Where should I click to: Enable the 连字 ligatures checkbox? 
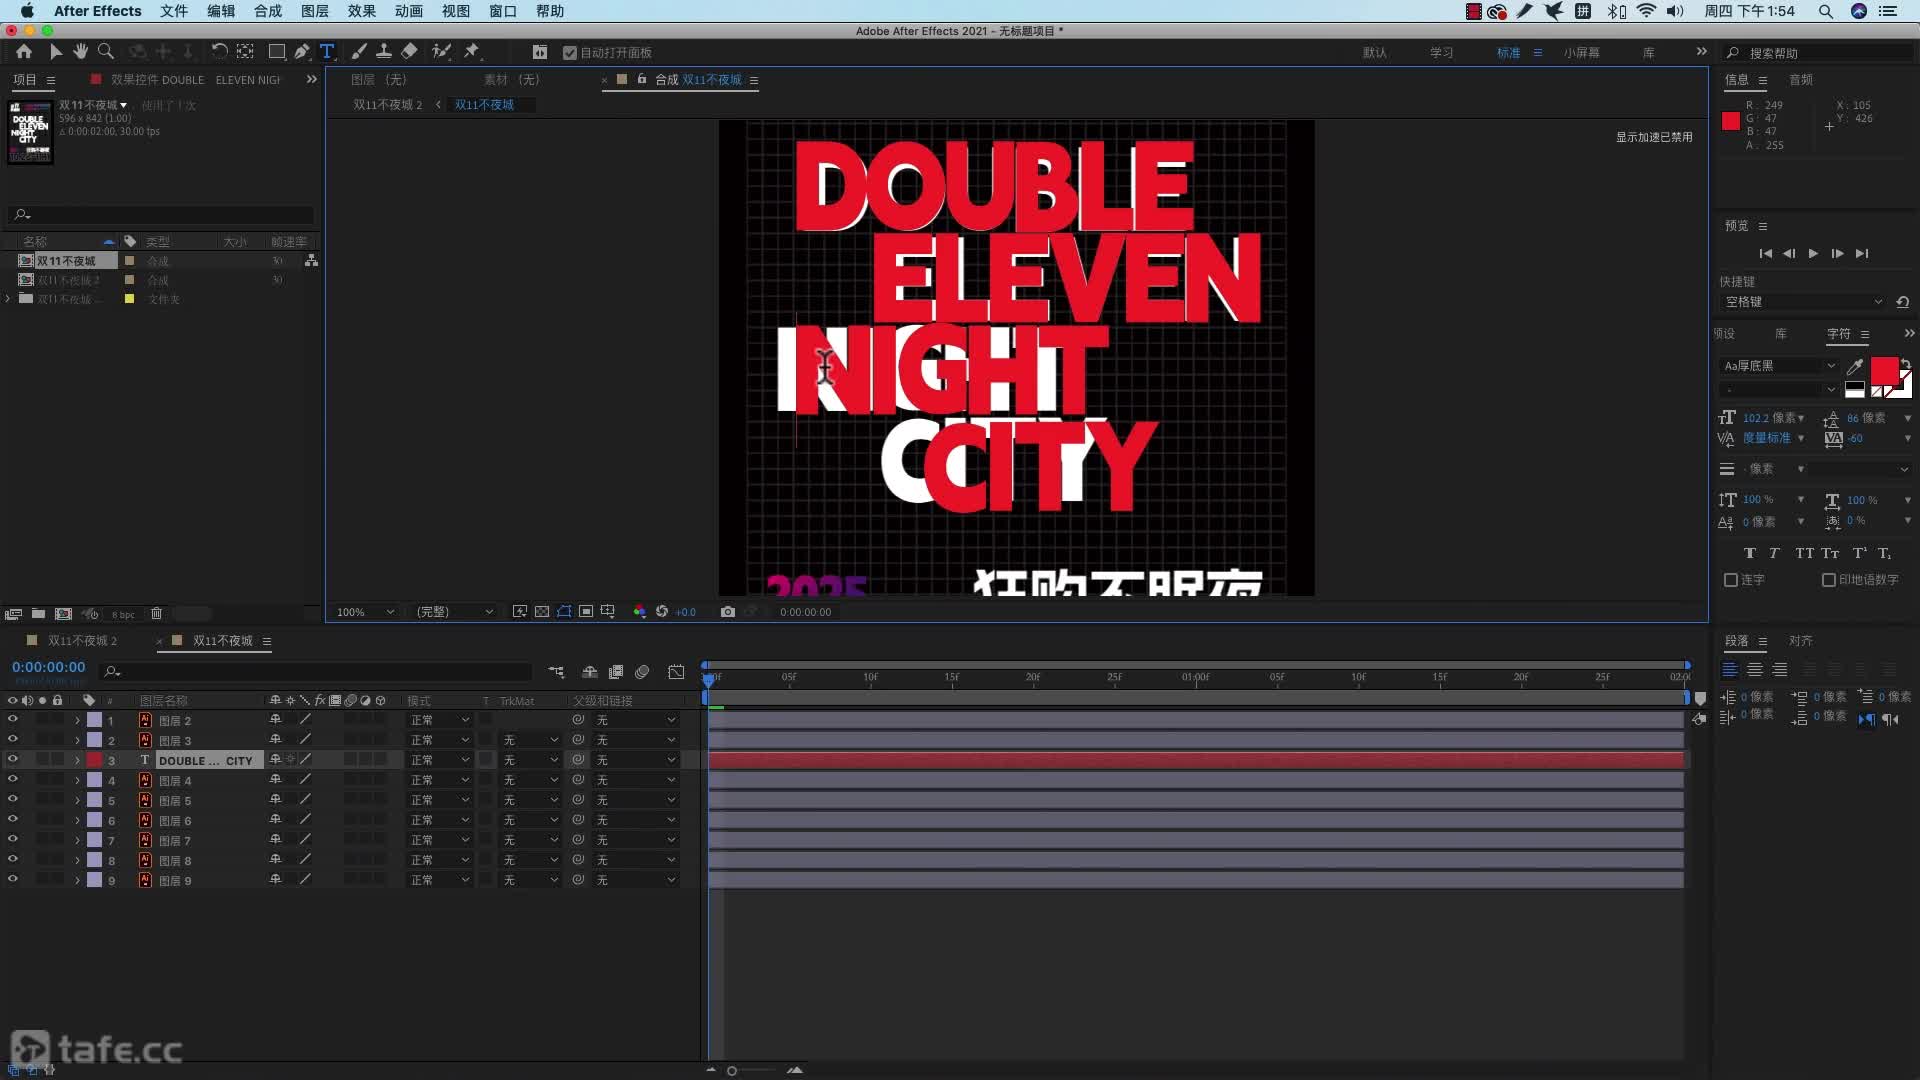pos(1731,580)
